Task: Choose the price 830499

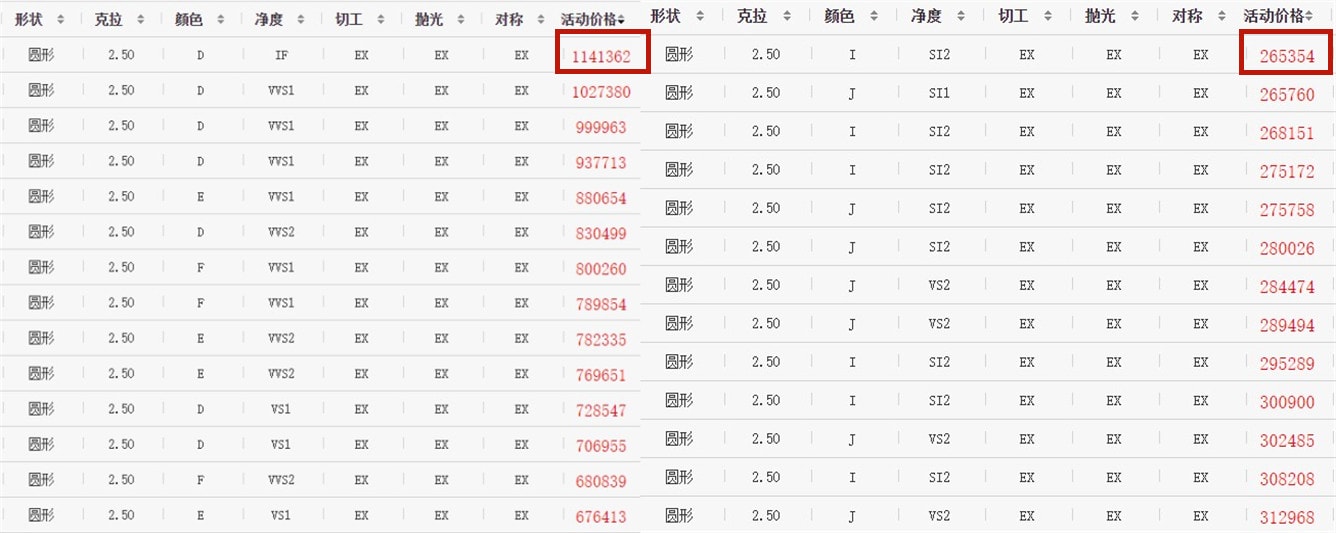Action: coord(601,234)
